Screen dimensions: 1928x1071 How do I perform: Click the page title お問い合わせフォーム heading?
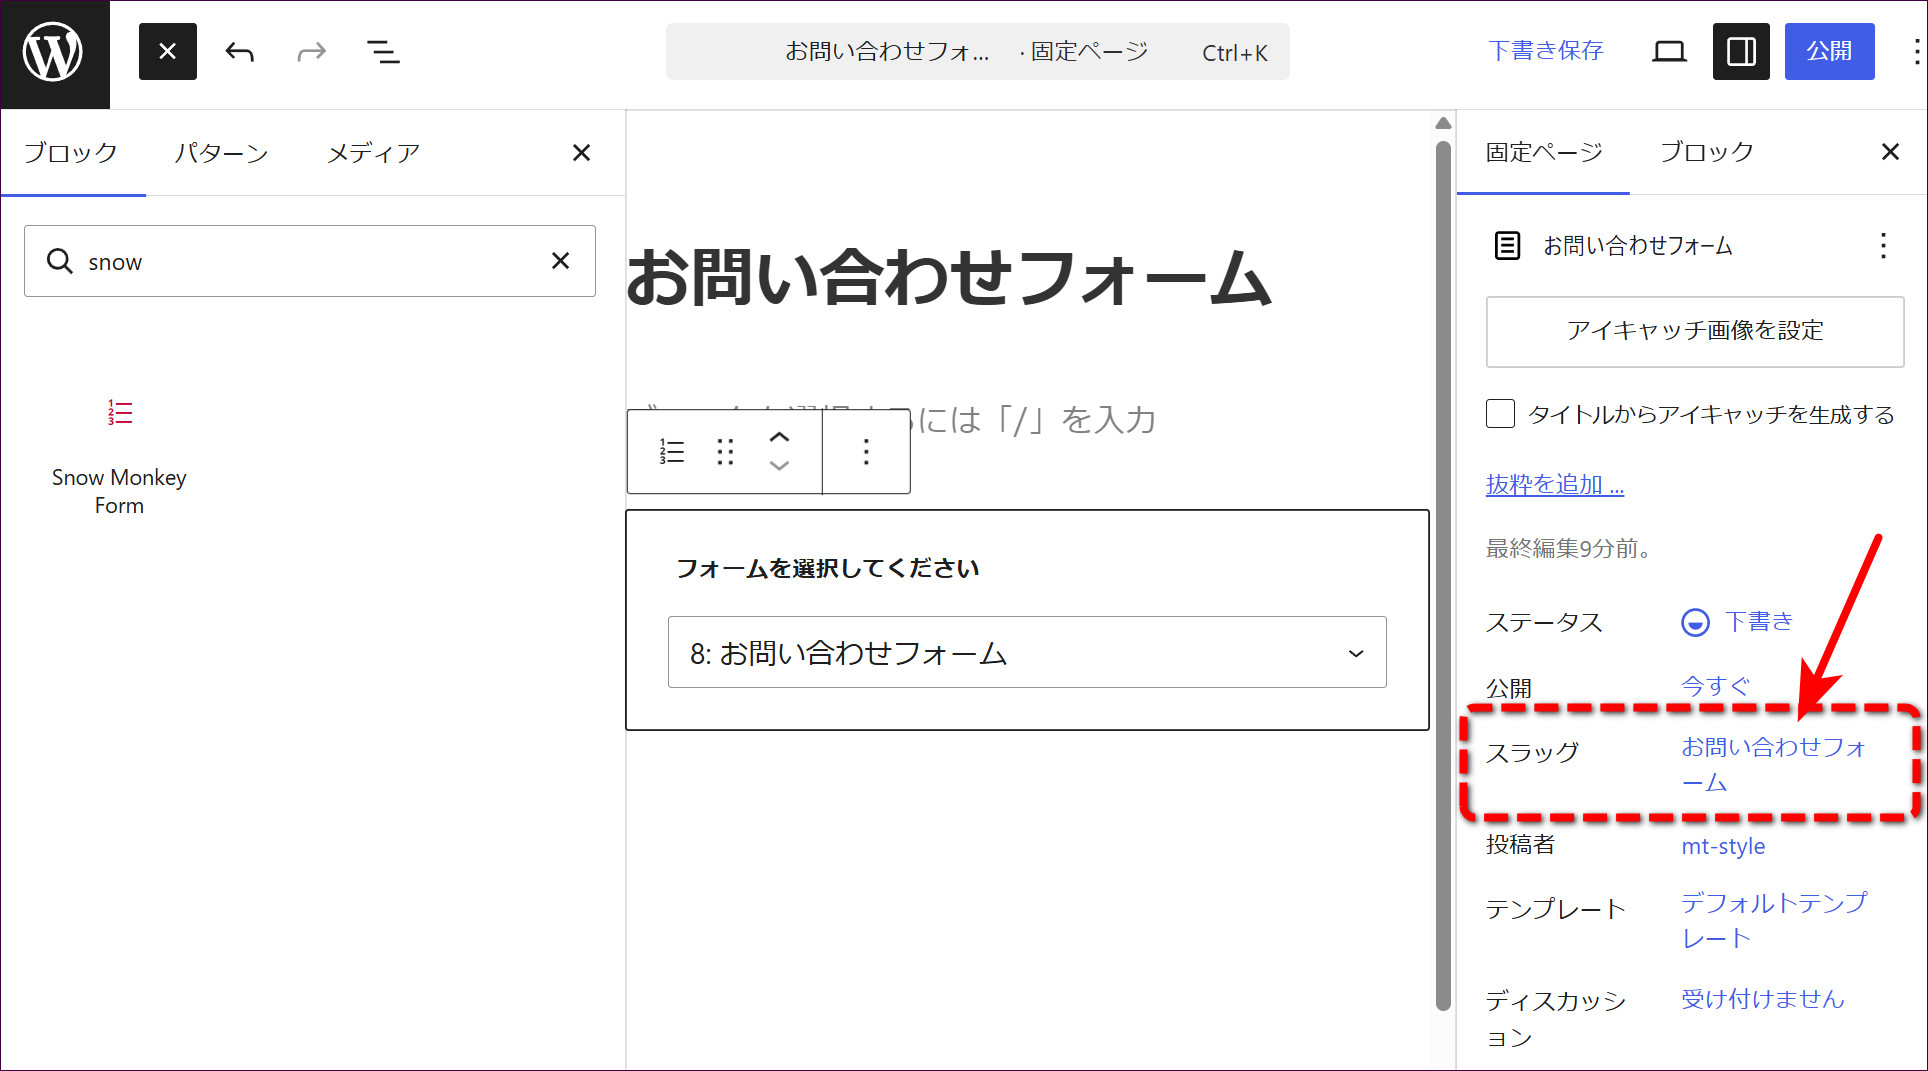(x=949, y=278)
